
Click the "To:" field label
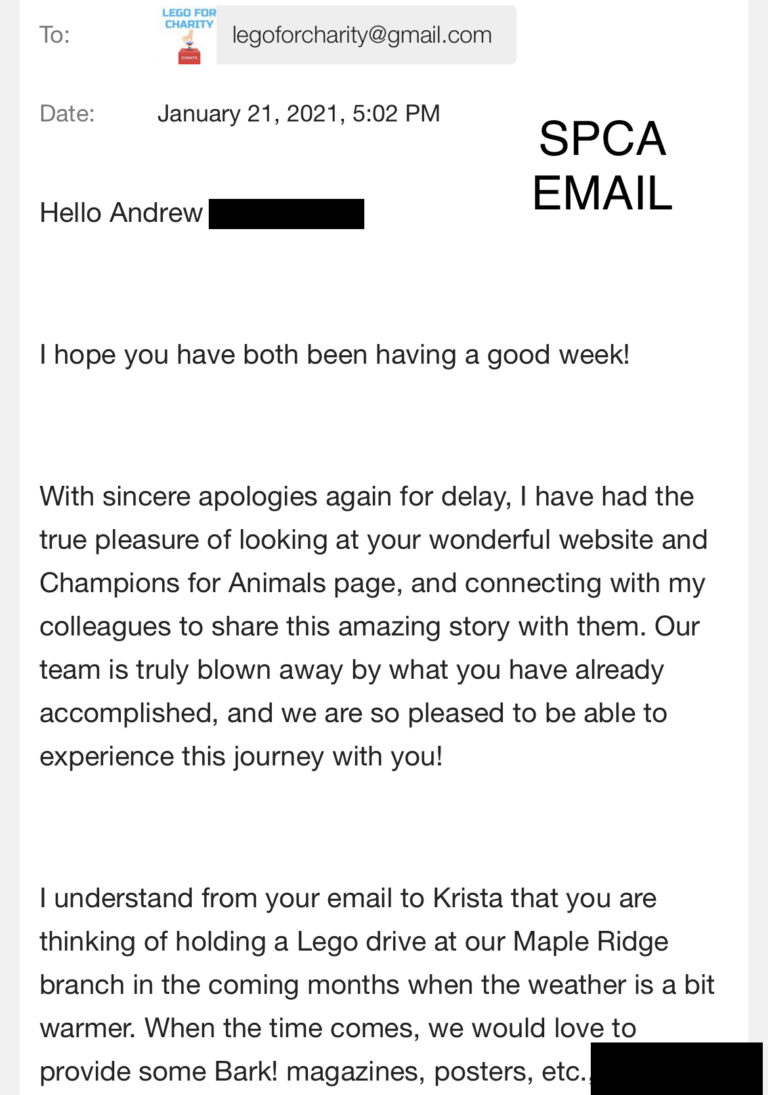(x=54, y=35)
